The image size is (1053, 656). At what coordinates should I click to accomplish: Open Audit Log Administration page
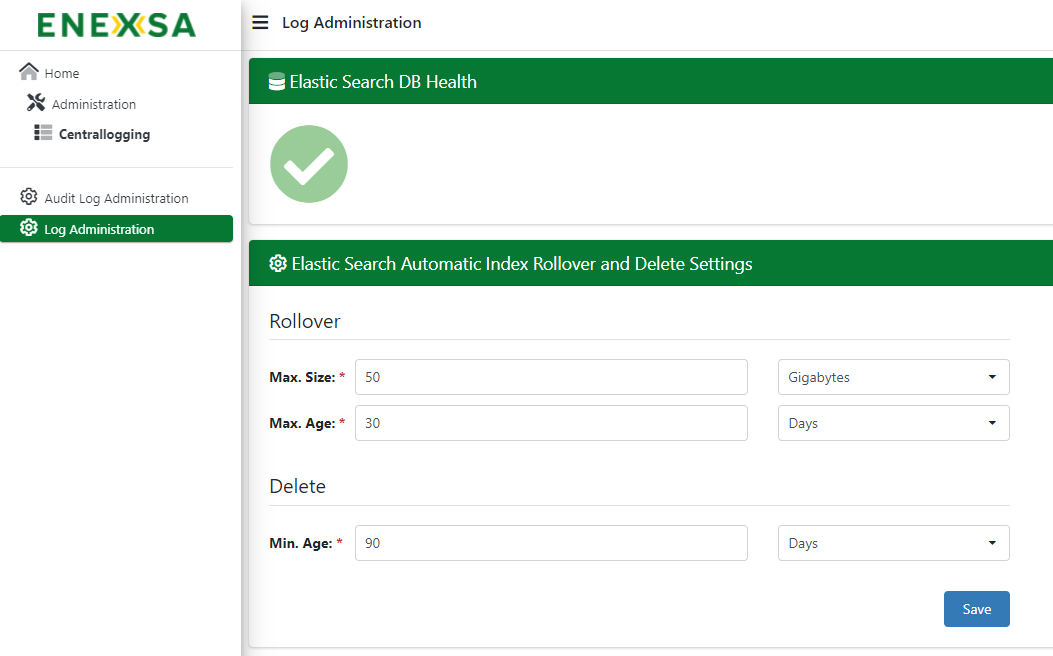click(x=116, y=198)
